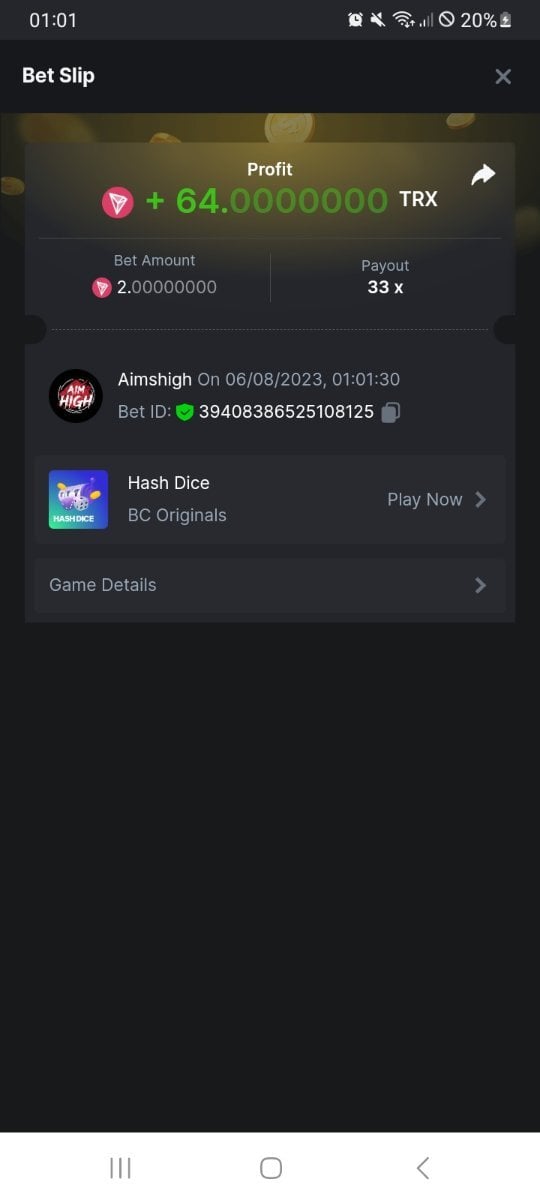540x1200 pixels.
Task: Open the Aimshigh profile avatar
Action: (x=76, y=396)
